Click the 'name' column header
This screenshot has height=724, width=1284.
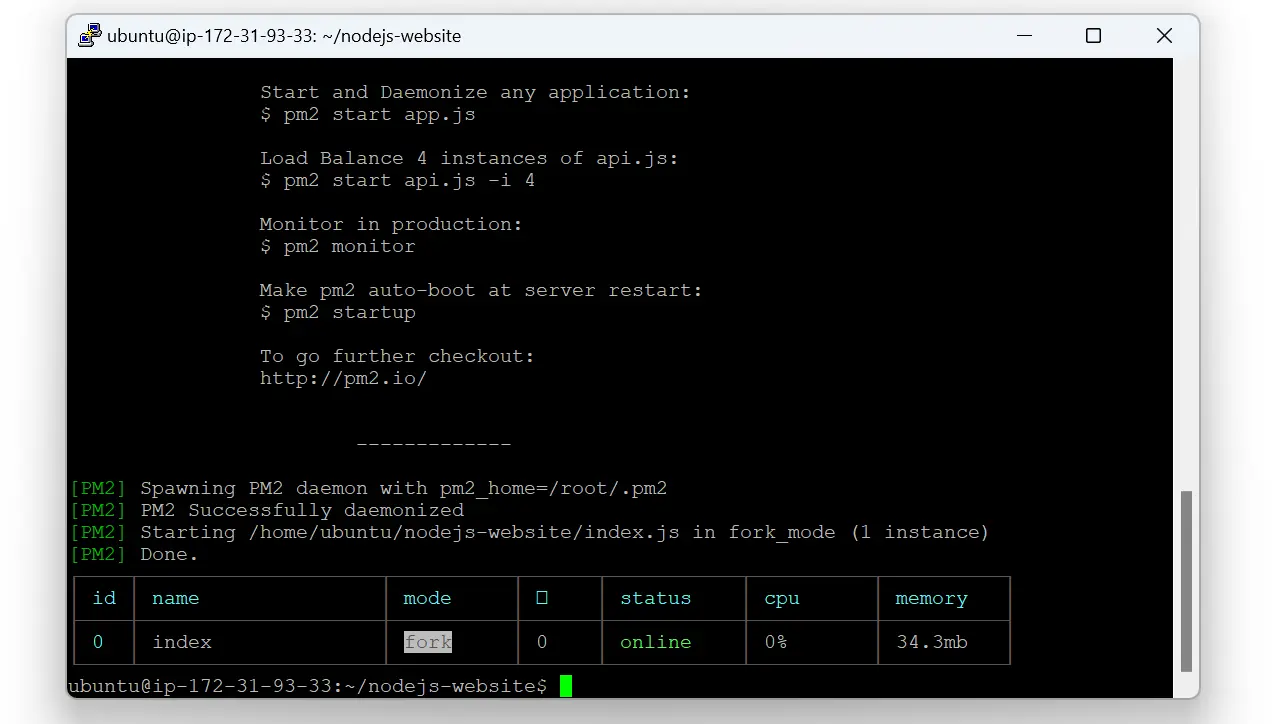pos(176,598)
